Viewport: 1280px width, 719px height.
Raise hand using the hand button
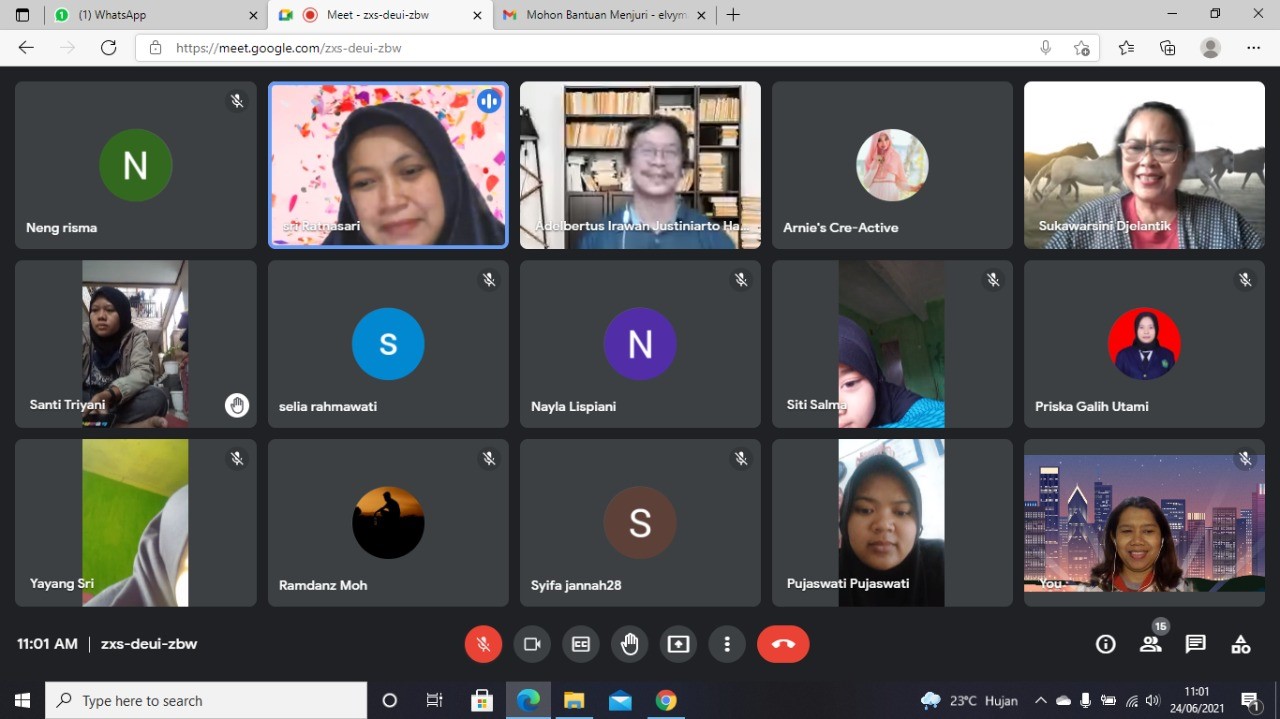pos(630,644)
